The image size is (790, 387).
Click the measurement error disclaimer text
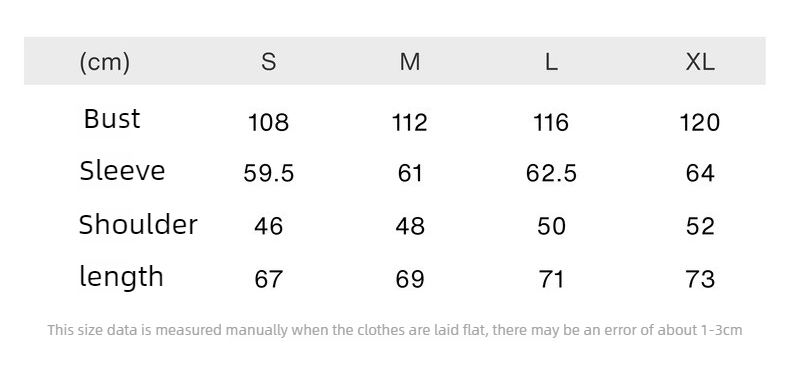click(x=395, y=330)
